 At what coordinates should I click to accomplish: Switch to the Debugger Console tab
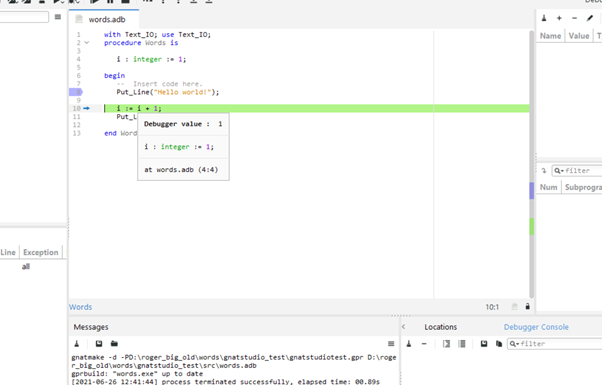(x=536, y=327)
